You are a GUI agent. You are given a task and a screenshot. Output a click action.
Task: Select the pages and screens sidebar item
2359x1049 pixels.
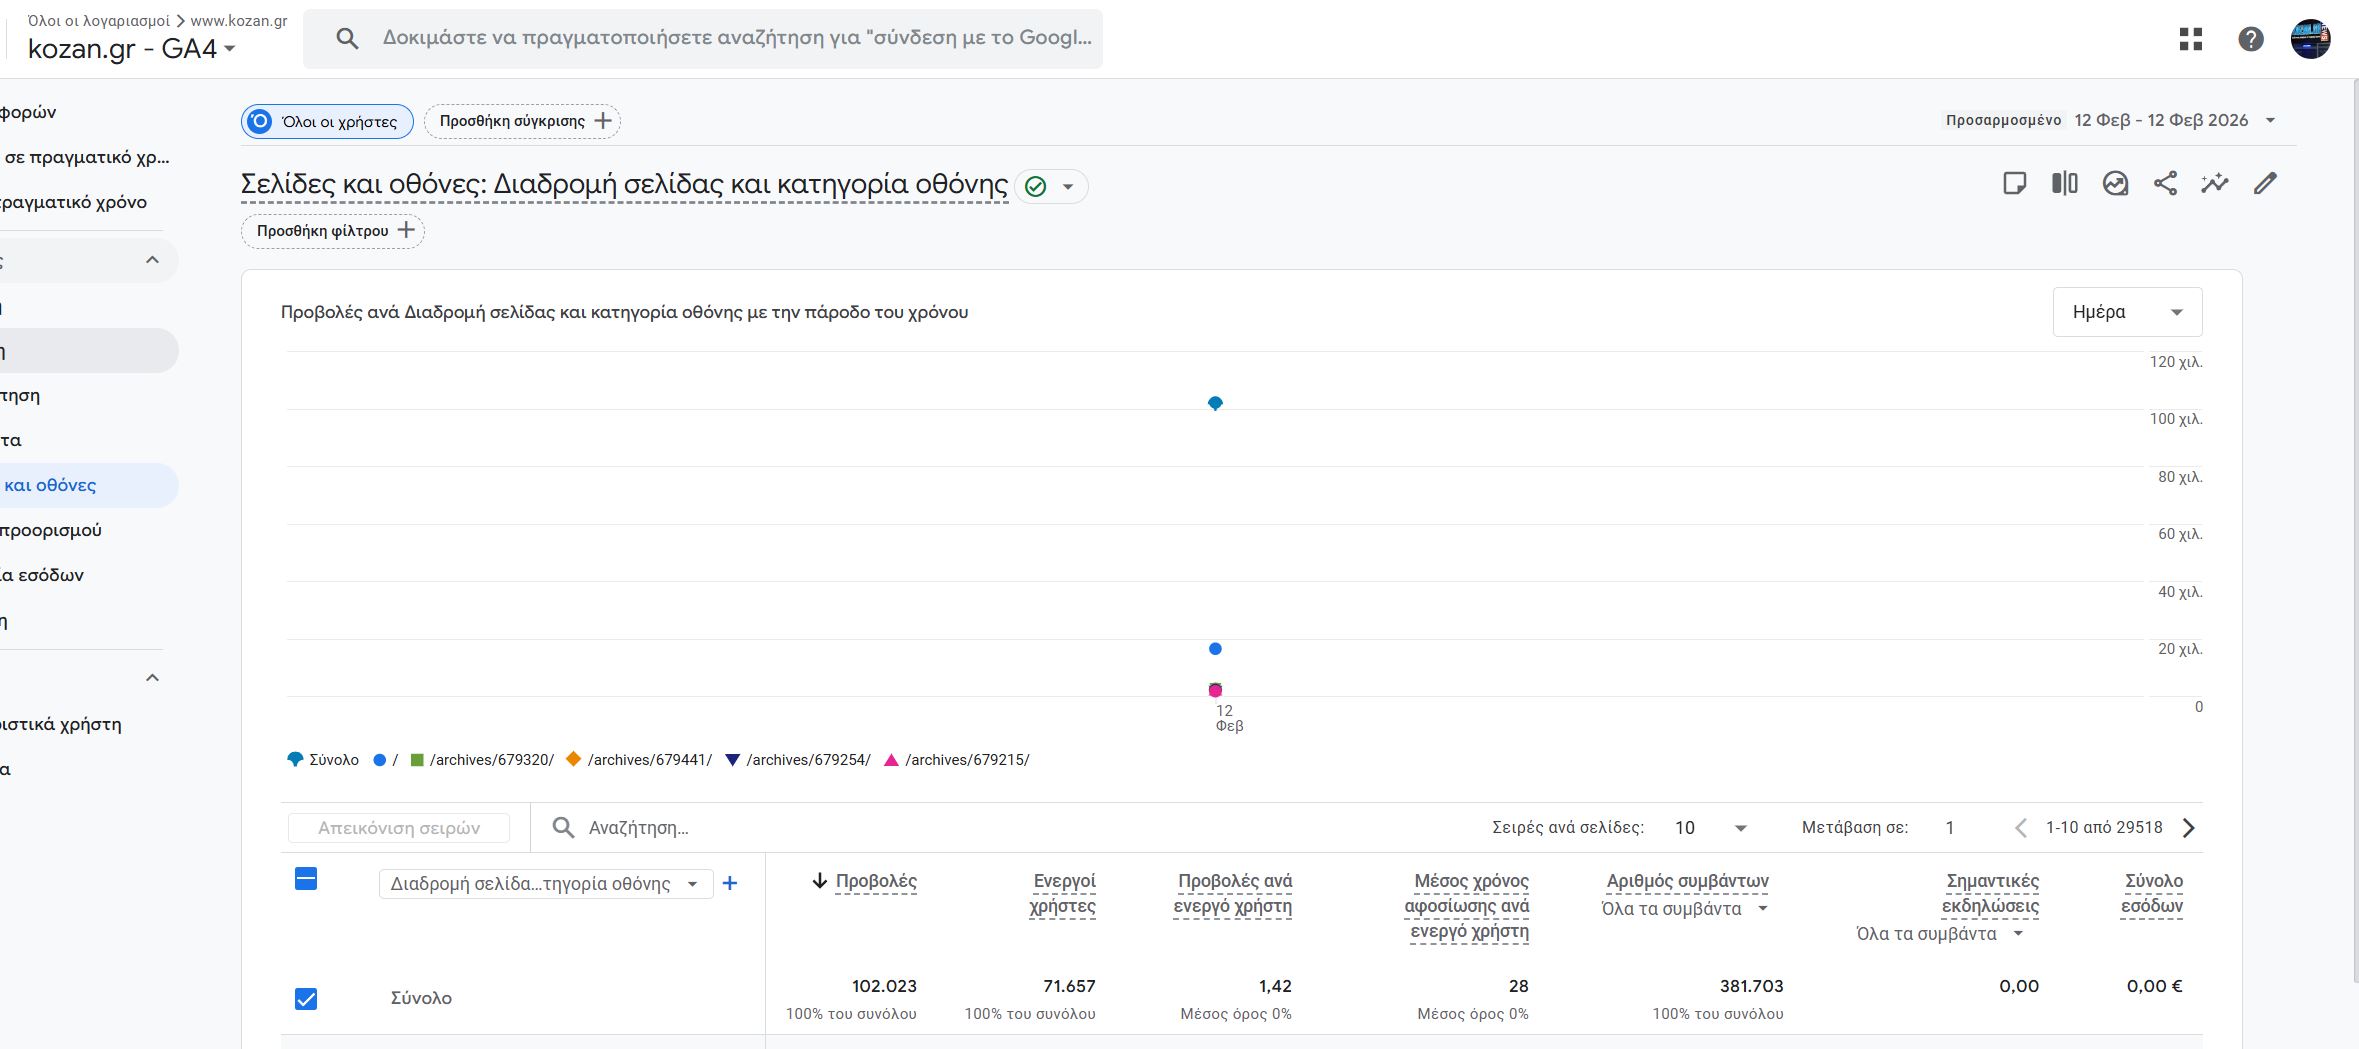tap(50, 485)
